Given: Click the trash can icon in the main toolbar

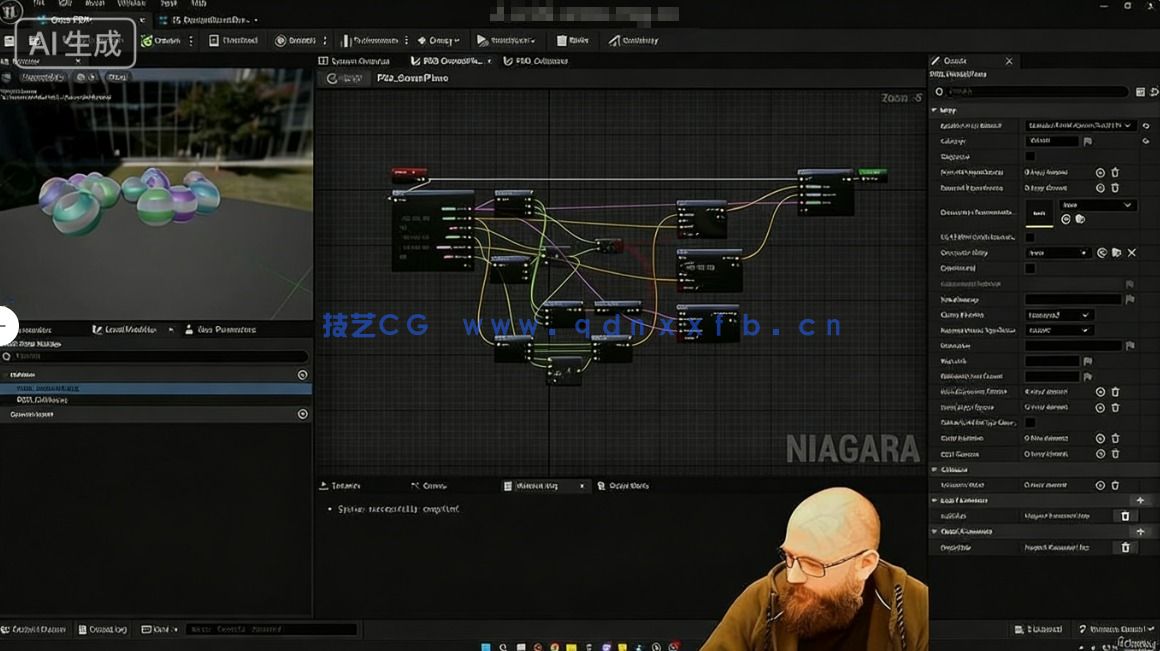Looking at the screenshot, I should click(x=563, y=41).
